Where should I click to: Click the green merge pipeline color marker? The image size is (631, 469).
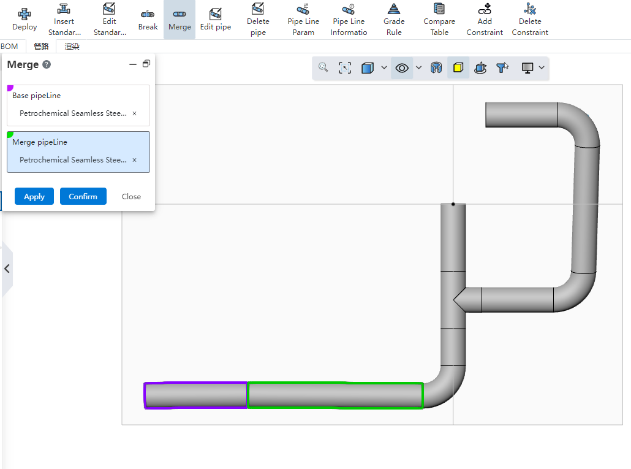(10, 134)
